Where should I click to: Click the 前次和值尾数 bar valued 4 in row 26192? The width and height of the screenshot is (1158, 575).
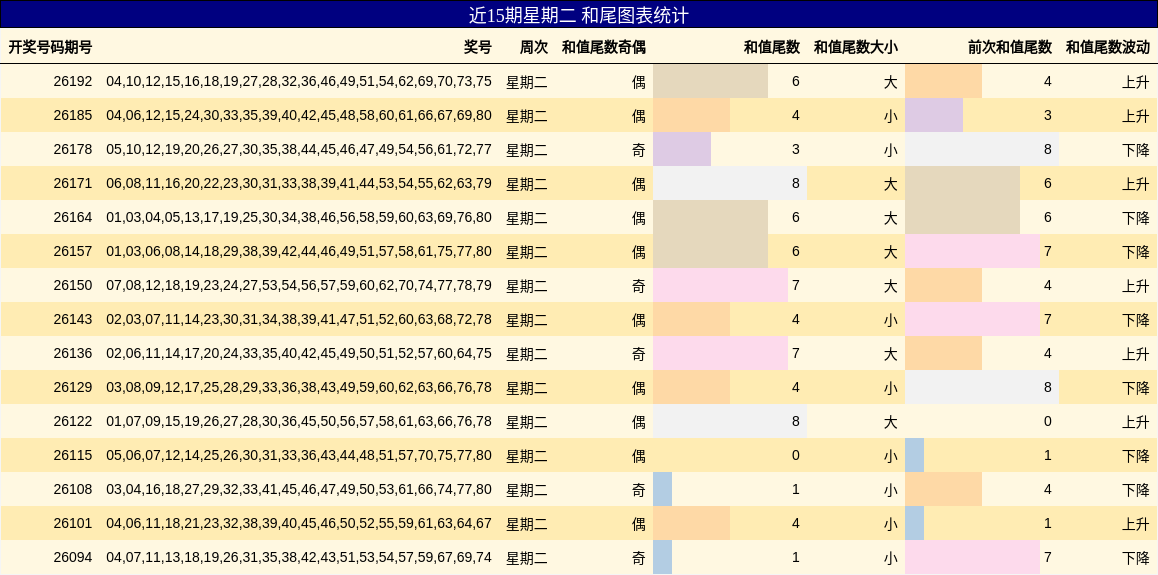944,81
